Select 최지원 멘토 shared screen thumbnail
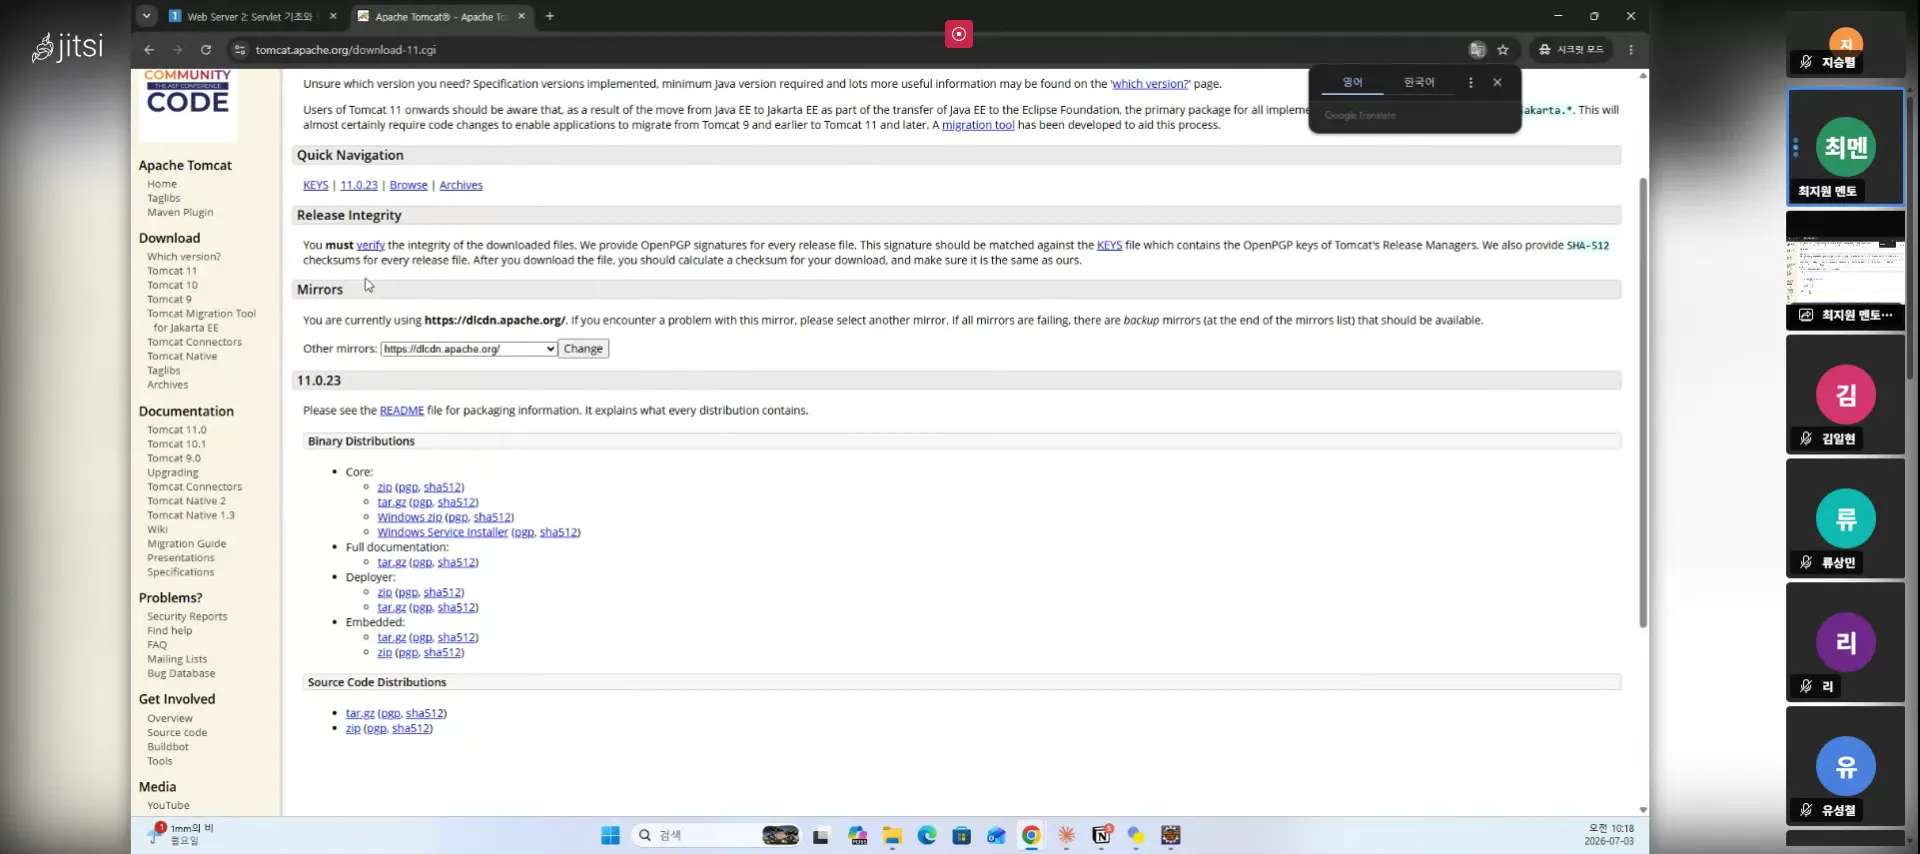Viewport: 1920px width, 854px height. tap(1845, 270)
